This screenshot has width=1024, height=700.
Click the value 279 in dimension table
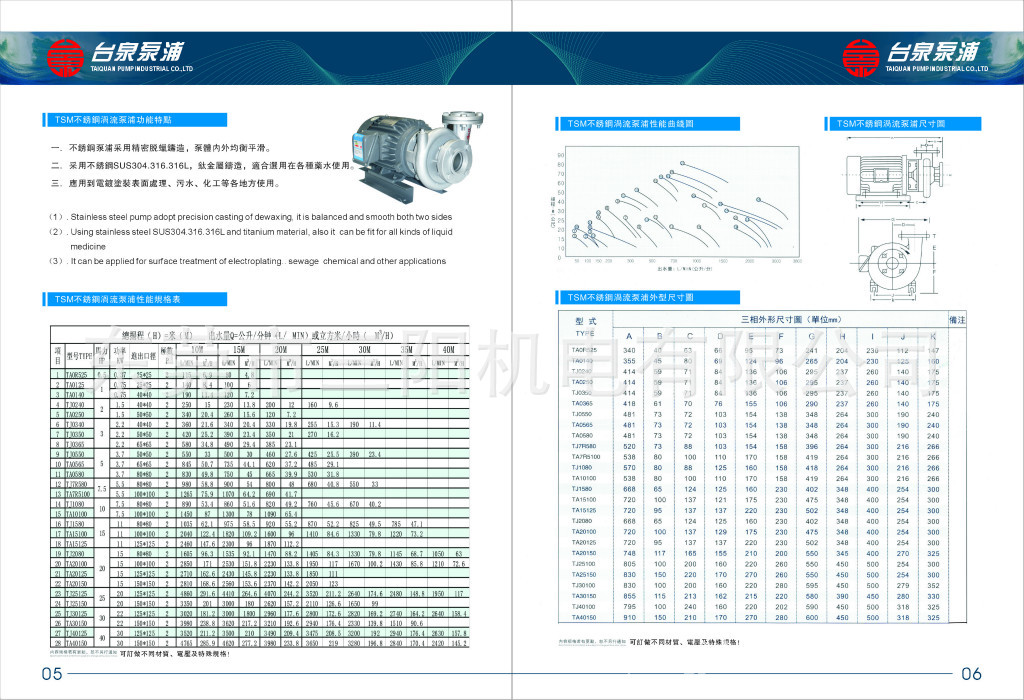pyautogui.click(x=903, y=585)
